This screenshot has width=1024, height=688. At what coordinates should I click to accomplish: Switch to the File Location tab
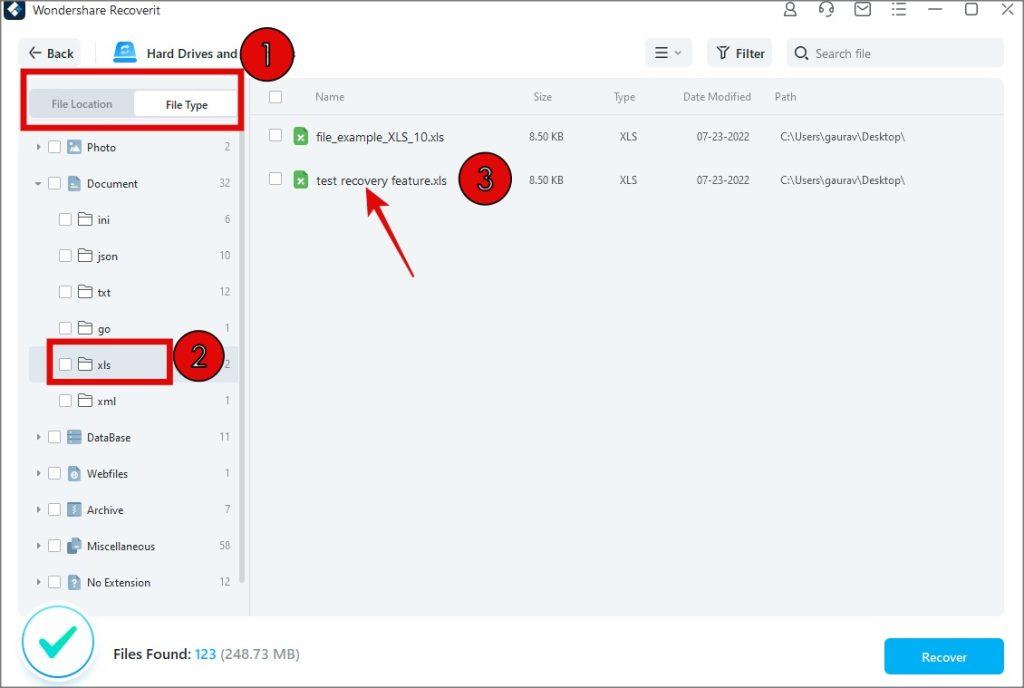point(82,104)
